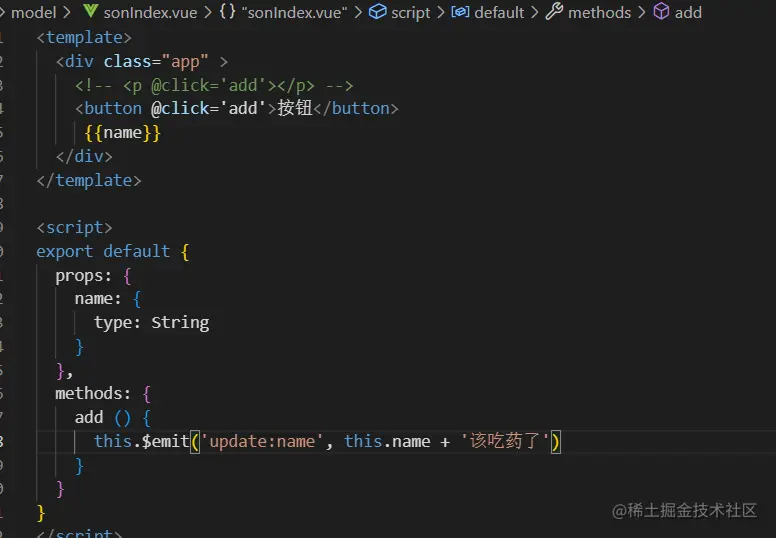Click the type: String line

(x=151, y=323)
